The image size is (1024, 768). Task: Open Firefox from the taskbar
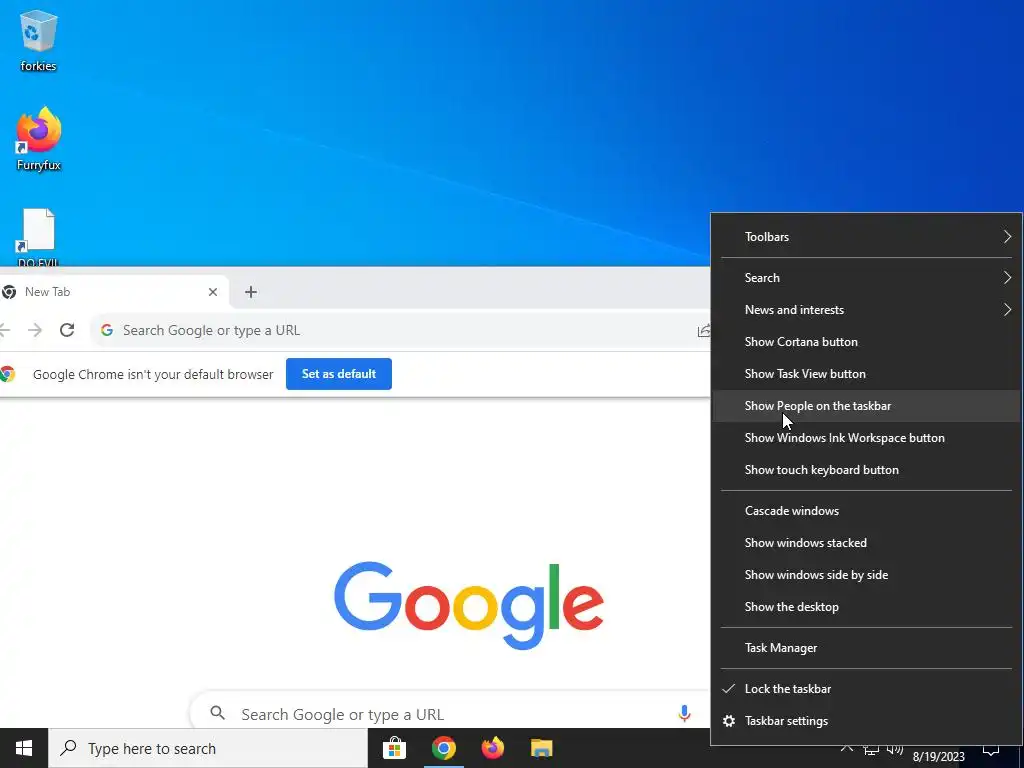pos(492,748)
